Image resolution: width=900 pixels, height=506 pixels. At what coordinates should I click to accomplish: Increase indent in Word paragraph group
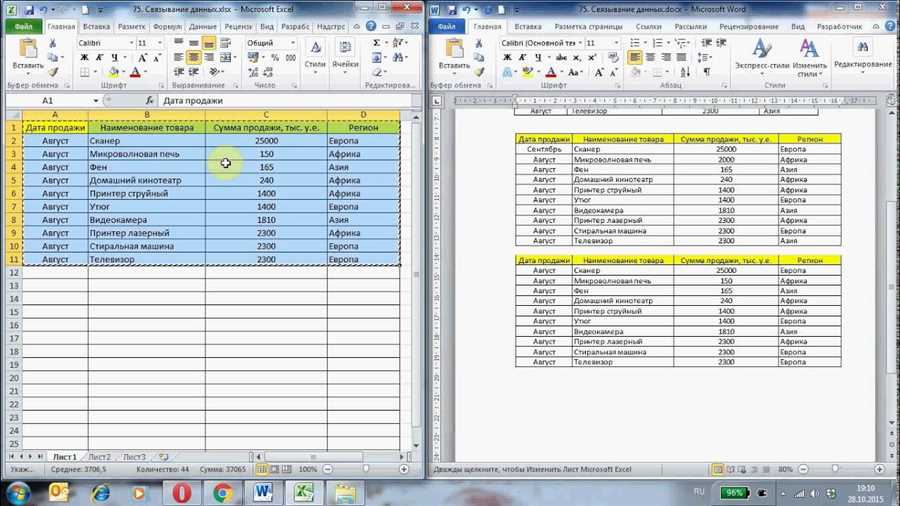(x=721, y=43)
